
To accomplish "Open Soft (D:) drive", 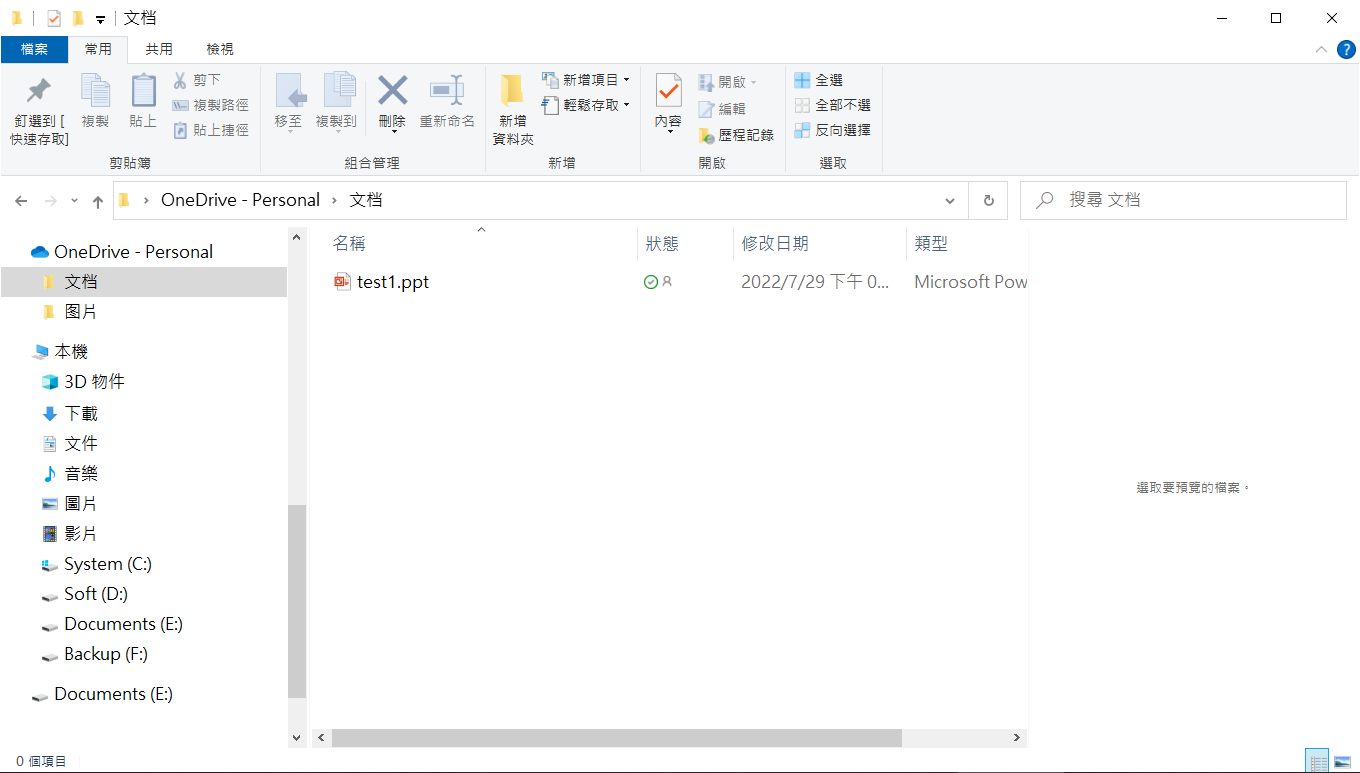I will point(95,594).
